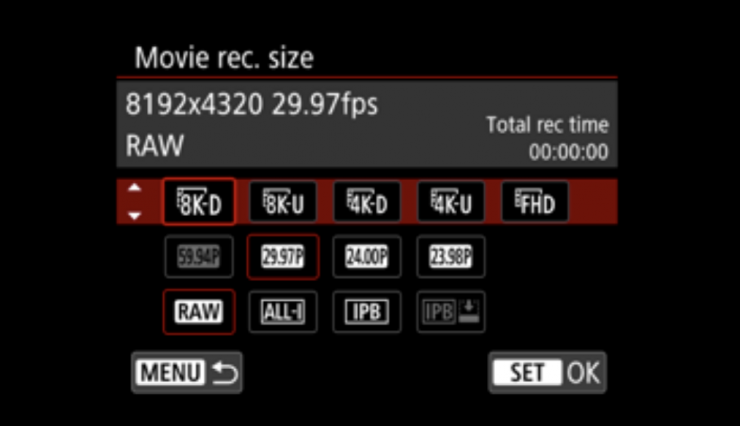
Task: Select the 8K-D resolution icon
Action: 199,202
